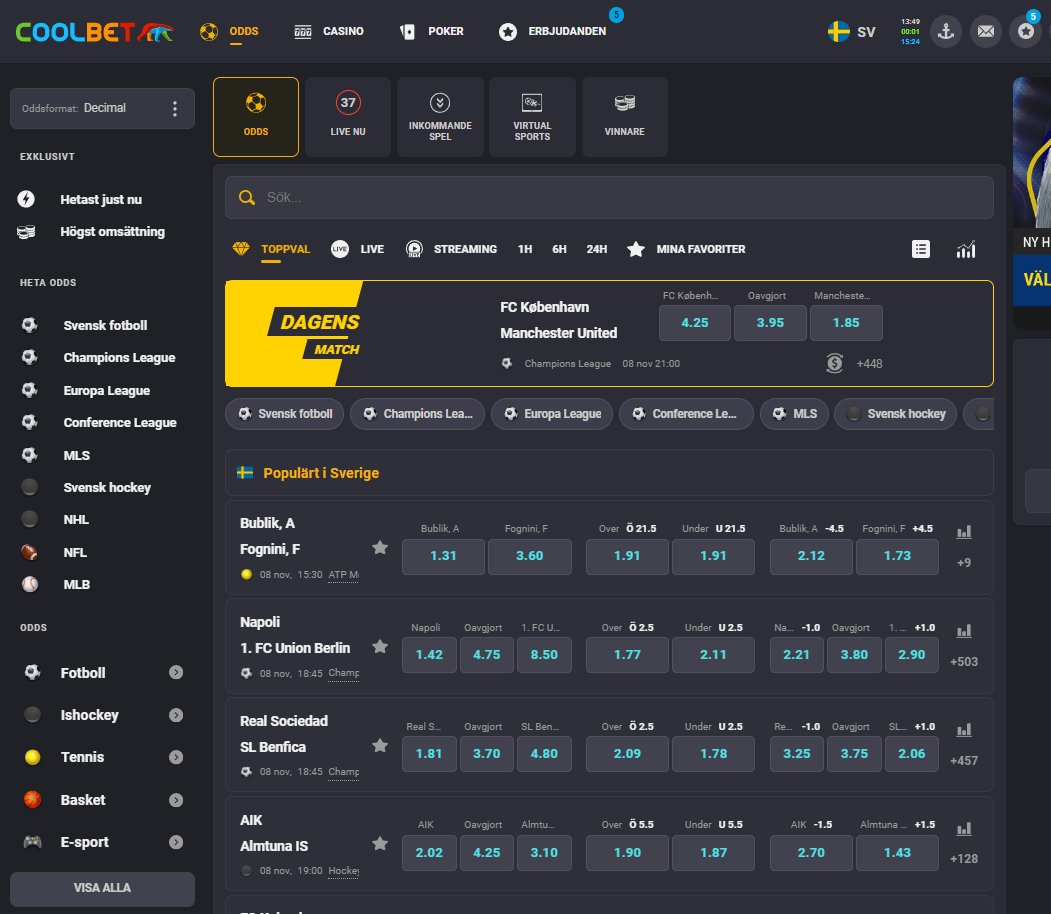This screenshot has width=1051, height=914.
Task: Select the TOPPVAL filter
Action: point(271,249)
